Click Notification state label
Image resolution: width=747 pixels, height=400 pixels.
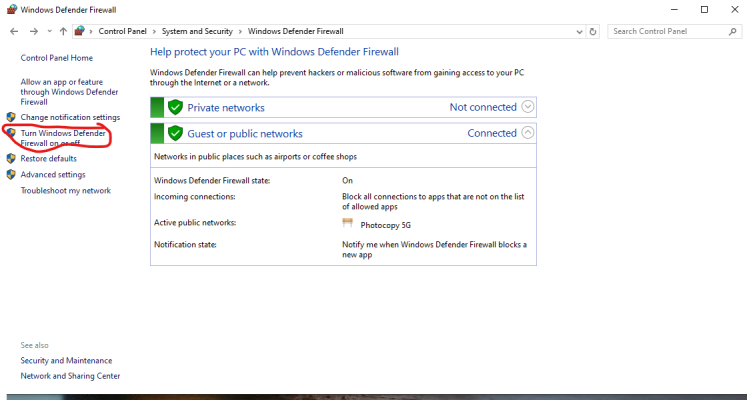[185, 244]
